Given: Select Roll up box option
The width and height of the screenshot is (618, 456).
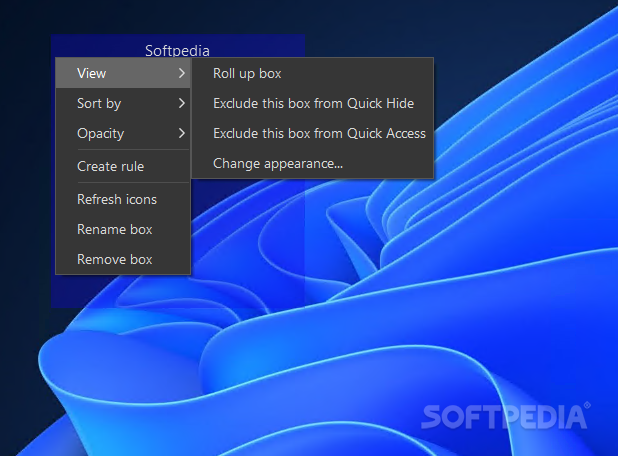Looking at the screenshot, I should [313, 73].
